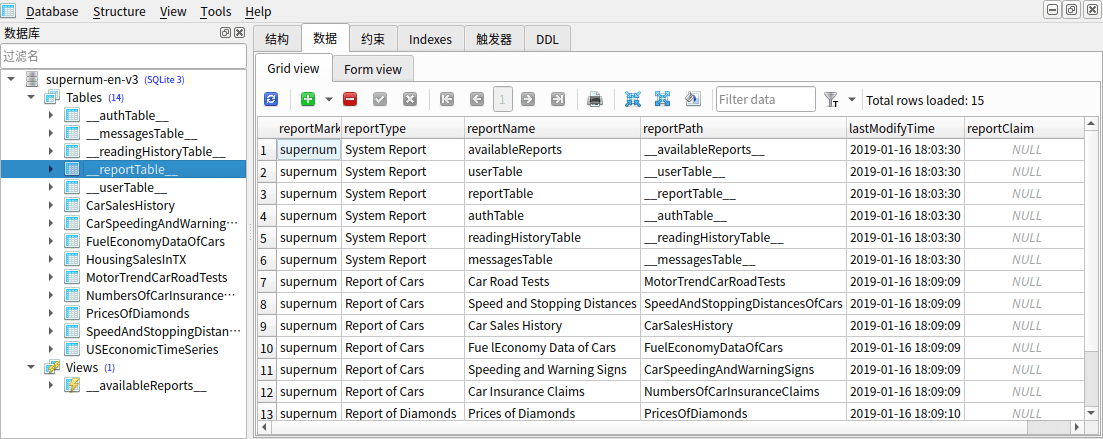Expand the CarSalesHistory tree node

(51, 205)
